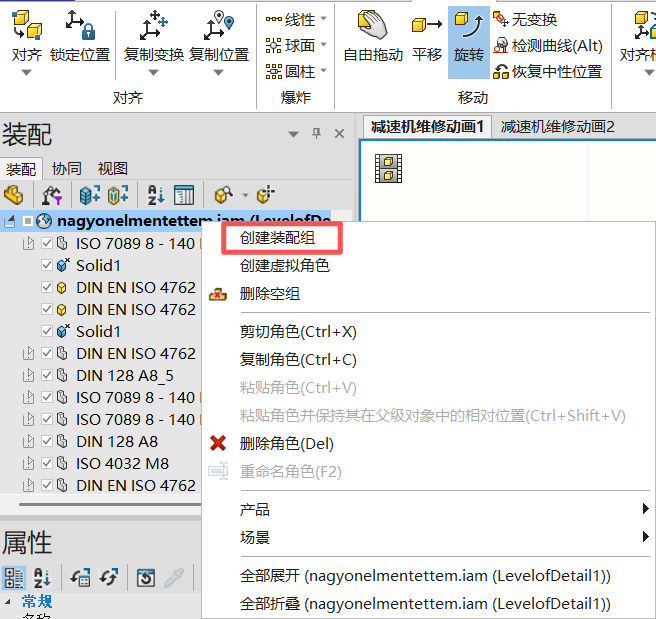
Task: Open dropdown arrow under 对齐 tool
Action: [26, 73]
